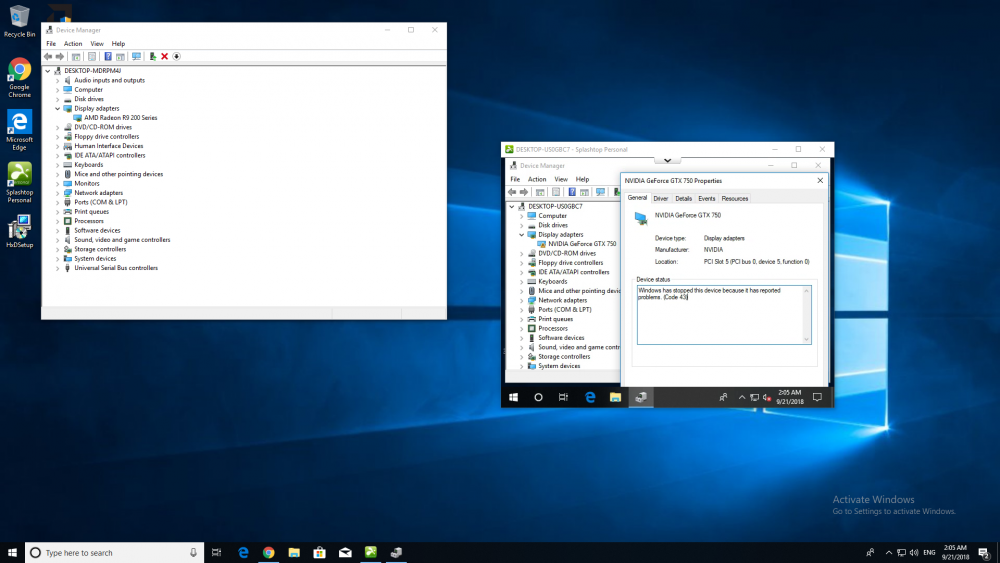Expand the Network adapters category
Screen dimensions: 1000x563
(57, 193)
